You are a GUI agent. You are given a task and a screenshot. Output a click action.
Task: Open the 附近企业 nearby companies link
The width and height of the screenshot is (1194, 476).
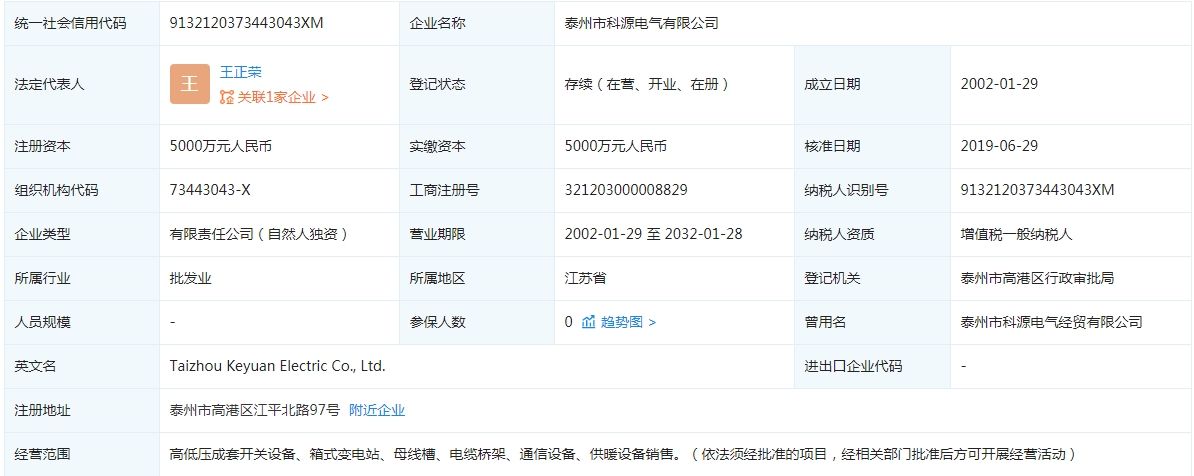pyautogui.click(x=377, y=410)
